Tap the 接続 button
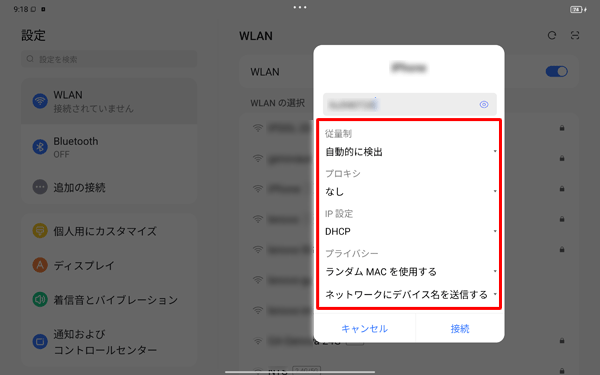 (x=460, y=329)
